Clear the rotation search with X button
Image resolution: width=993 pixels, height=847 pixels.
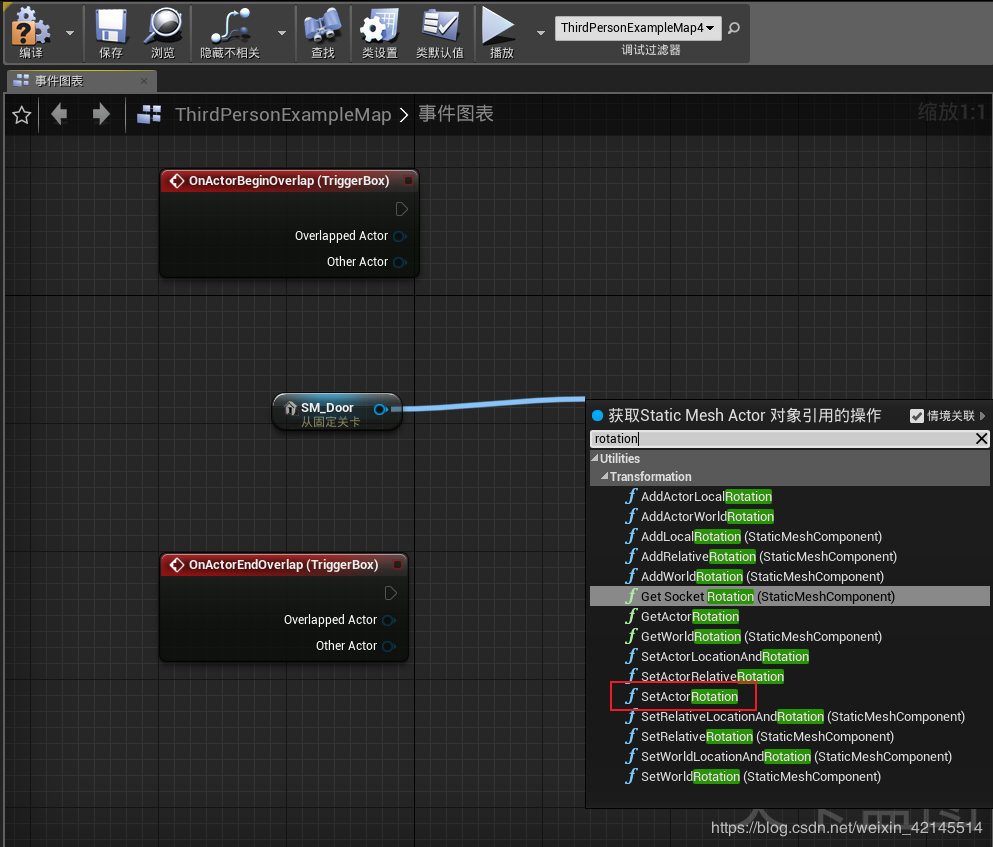point(981,439)
